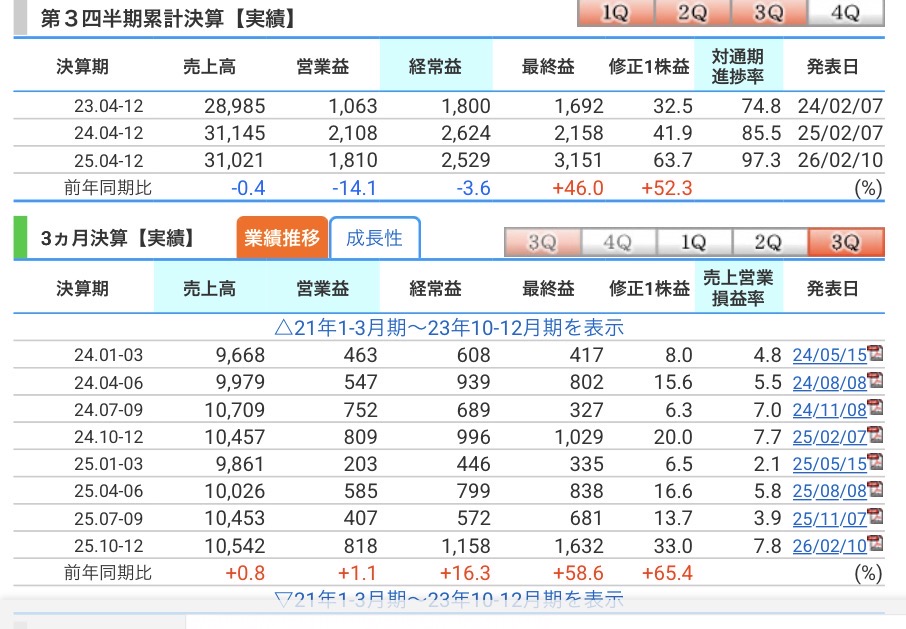This screenshot has width=906, height=629.
Task: Open PDF icon next to 25/05/15
Action: pyautogui.click(x=877, y=463)
